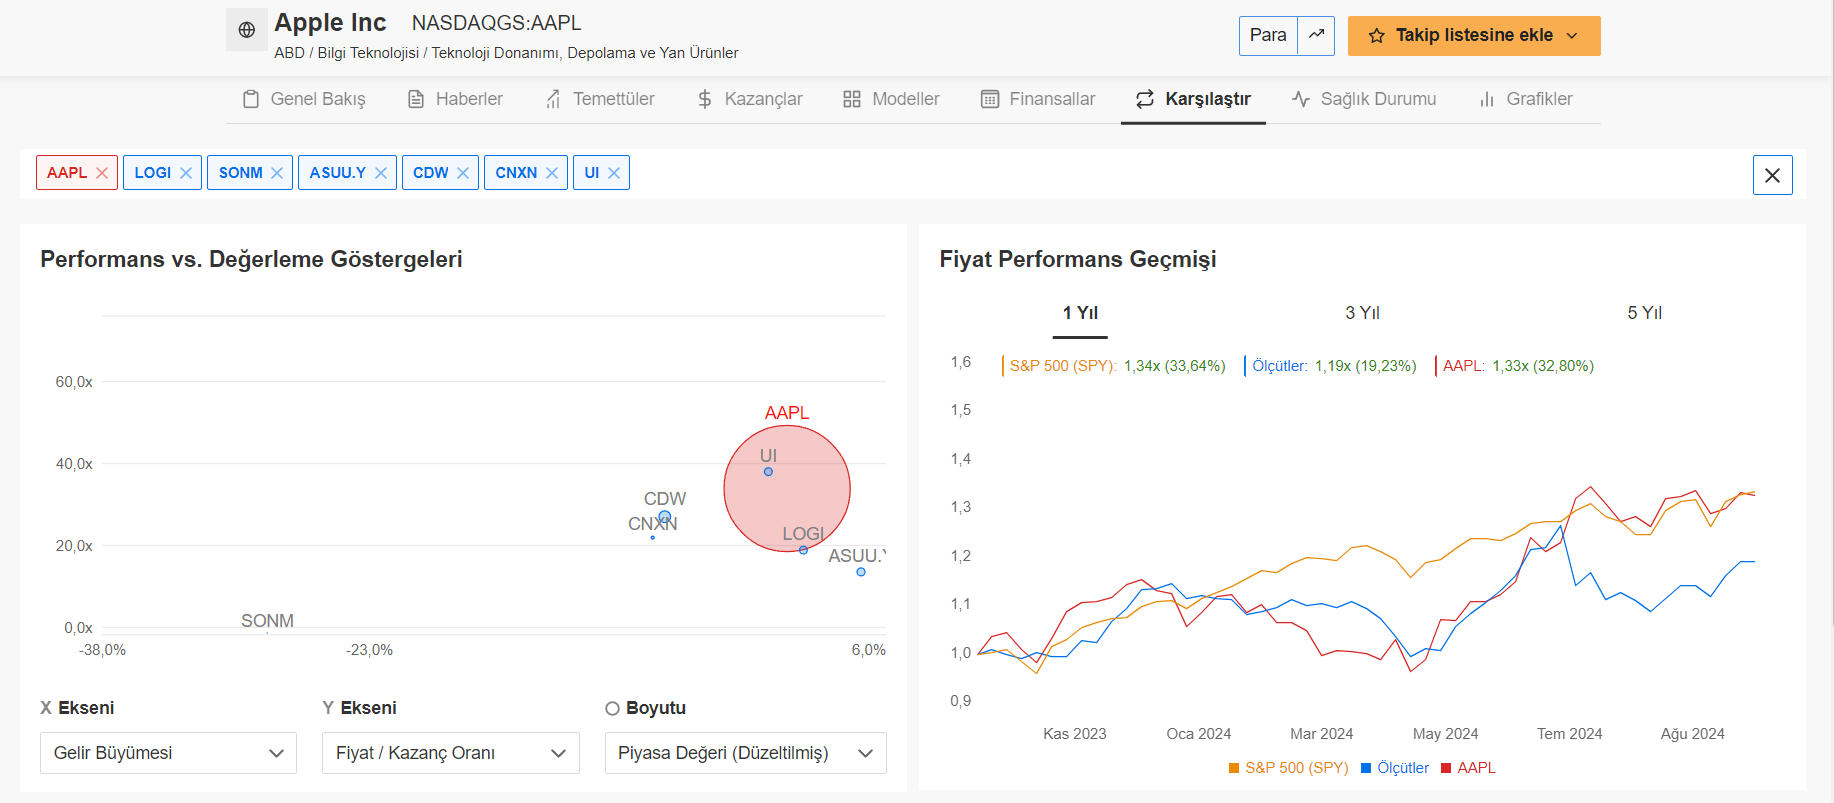
Task: Remove the CDW ticker with its X
Action: click(463, 173)
